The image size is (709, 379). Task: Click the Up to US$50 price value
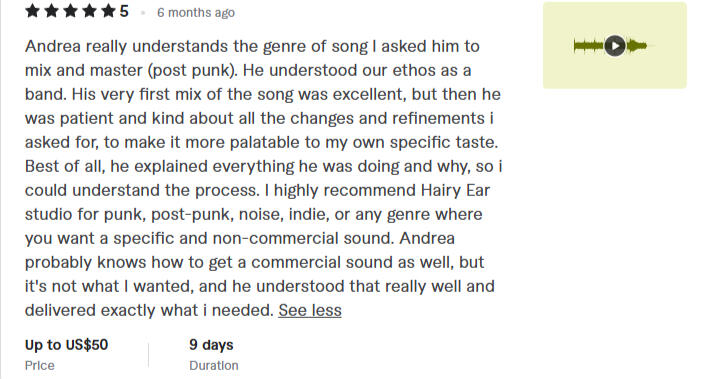coord(66,345)
